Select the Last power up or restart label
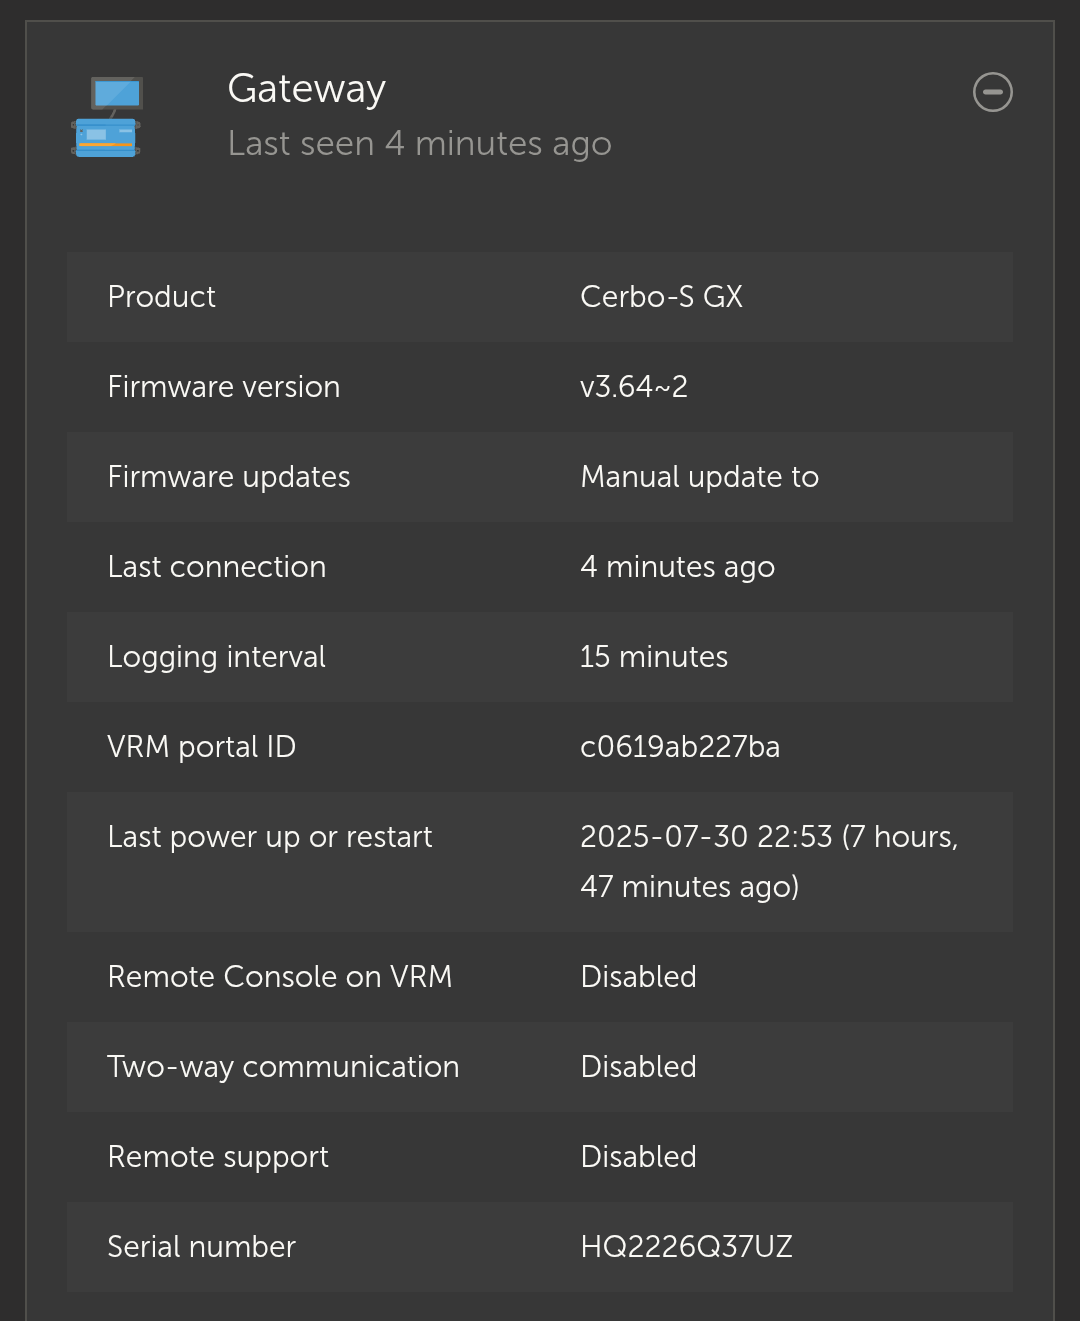 pos(269,837)
